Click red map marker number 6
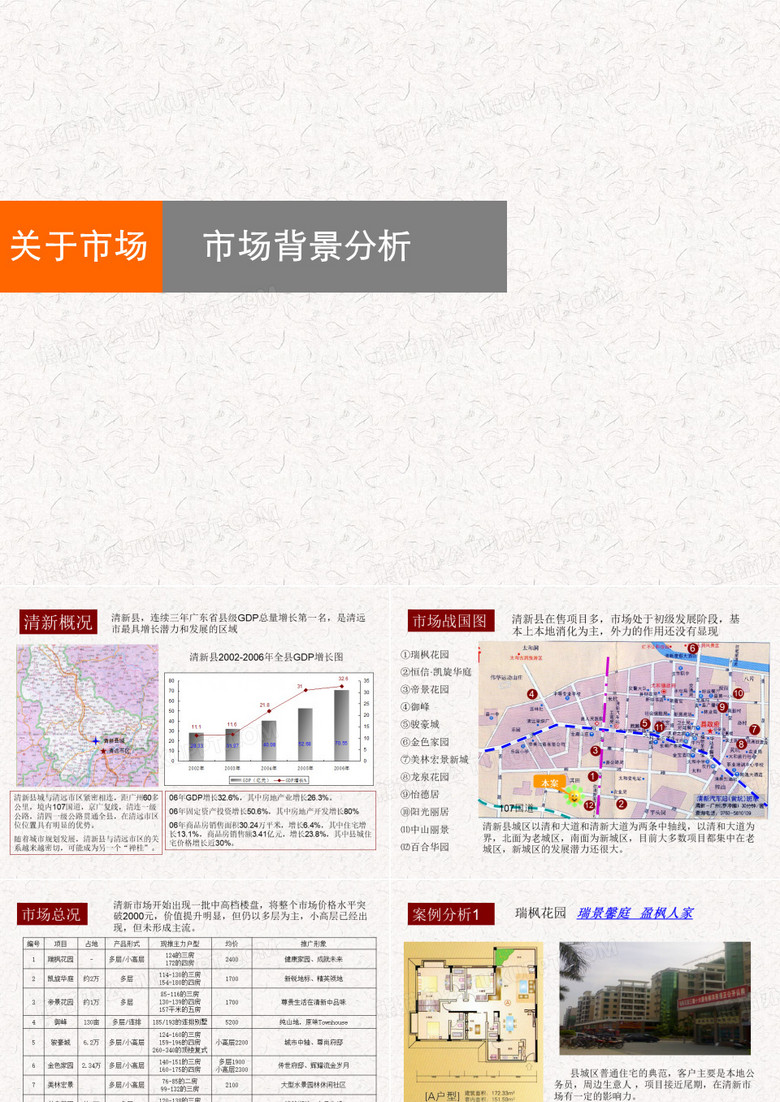The width and height of the screenshot is (780, 1102). [692, 649]
